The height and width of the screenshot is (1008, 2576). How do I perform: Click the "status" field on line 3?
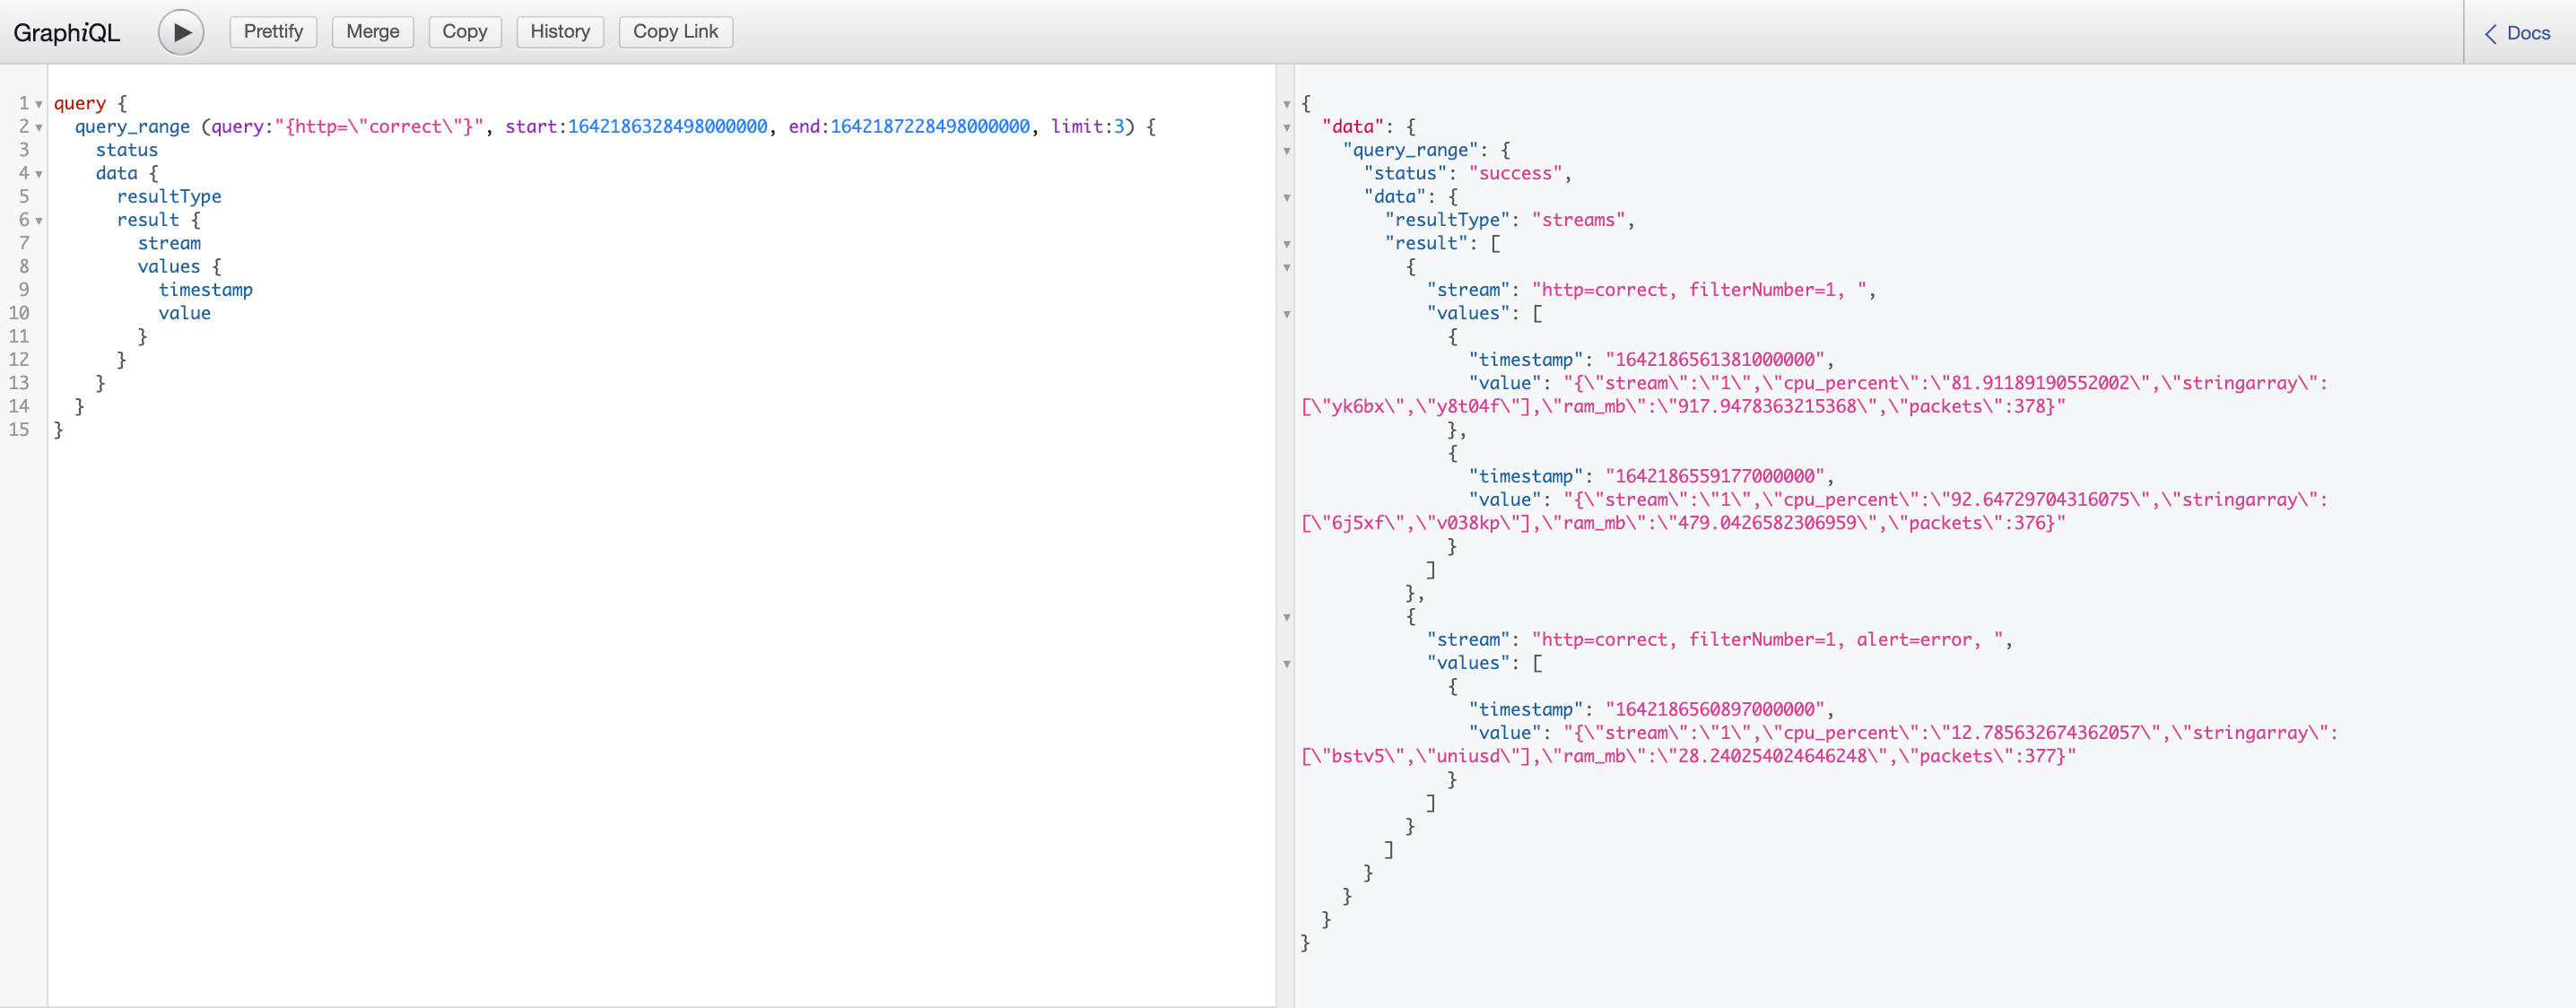[x=127, y=150]
